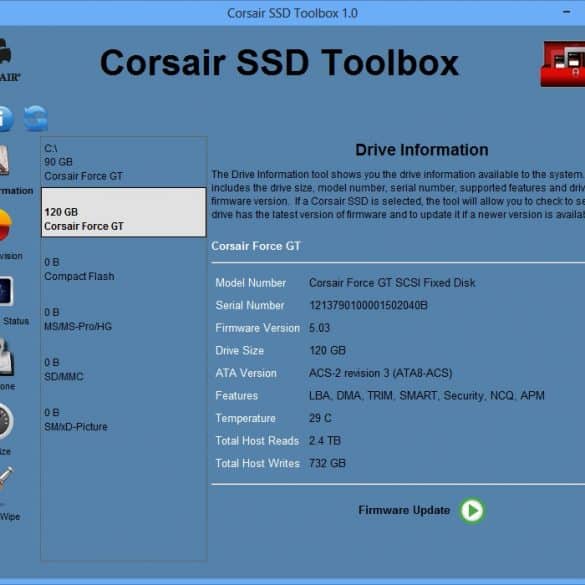Click the Total Host Reads label
Viewport: 585px width, 585px height.
point(257,441)
